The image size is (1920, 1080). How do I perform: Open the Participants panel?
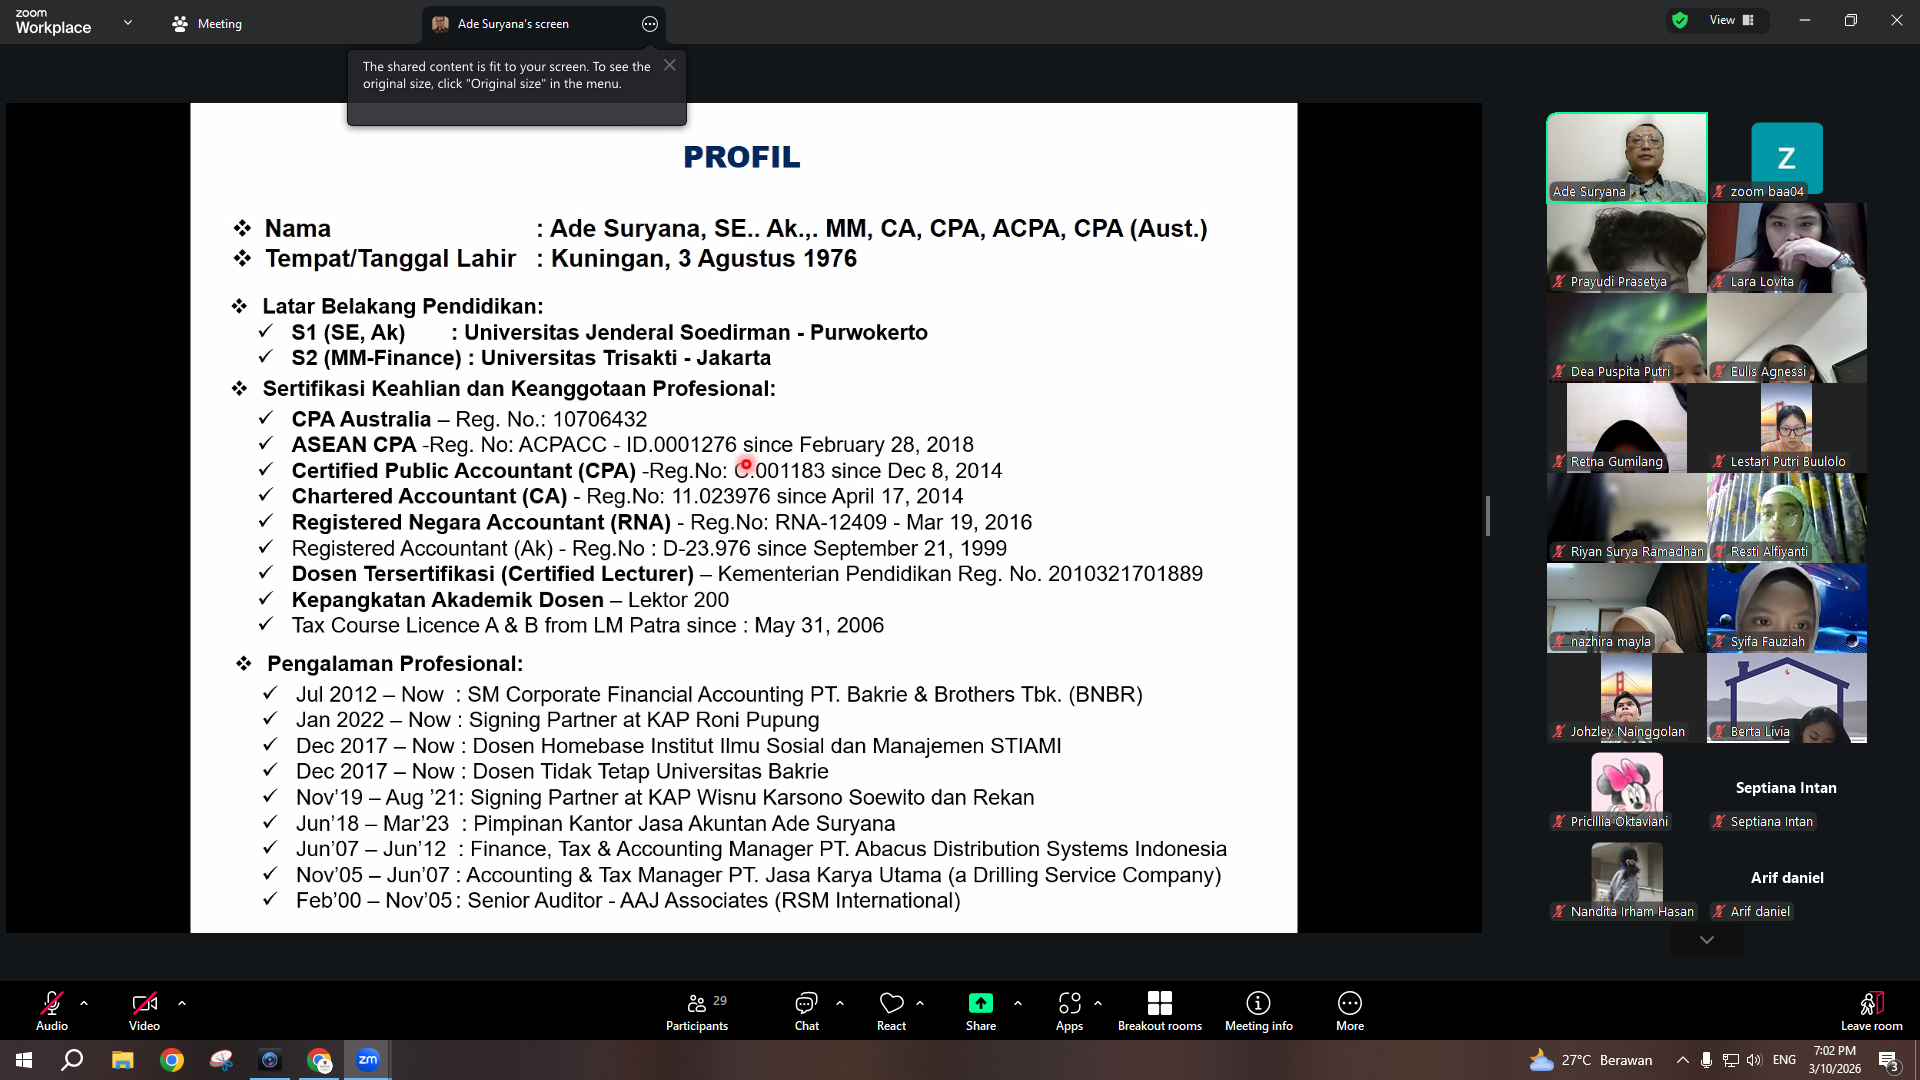point(697,1010)
